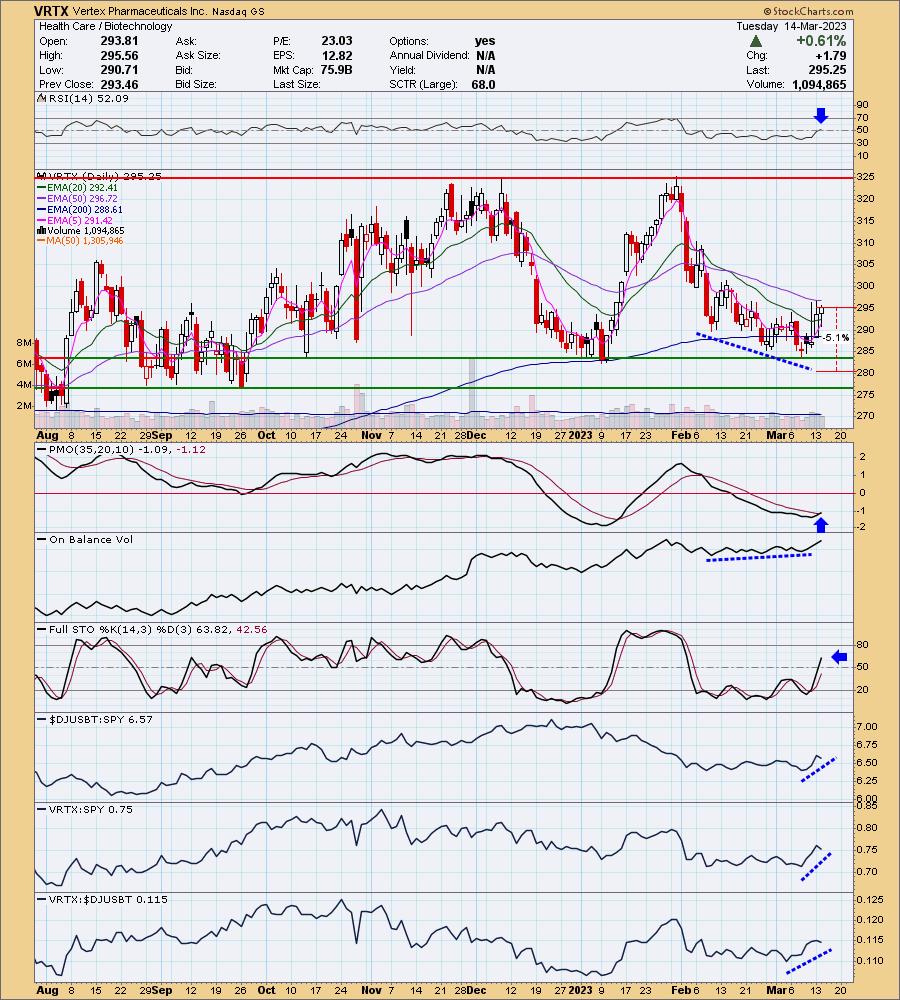Click the Ask Size label in quote table
The width and height of the screenshot is (900, 1000).
point(198,55)
